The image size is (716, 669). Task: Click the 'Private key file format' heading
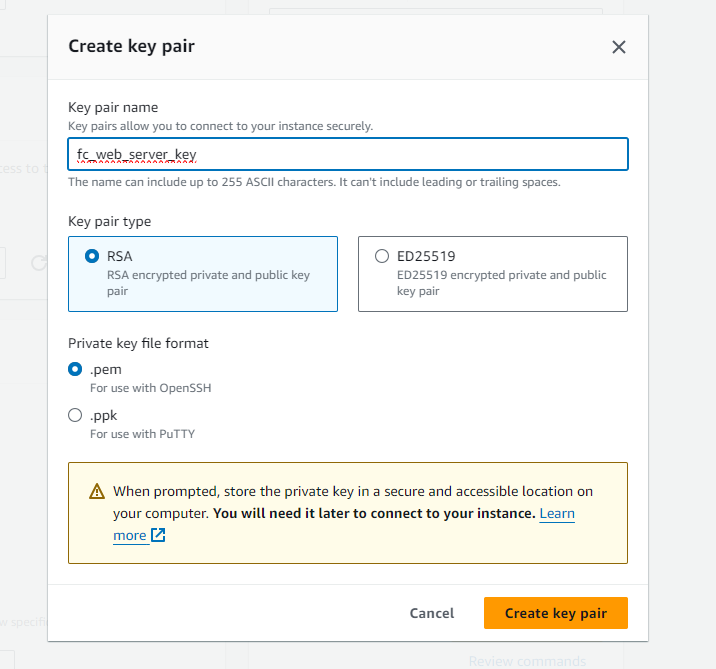pyautogui.click(x=138, y=343)
